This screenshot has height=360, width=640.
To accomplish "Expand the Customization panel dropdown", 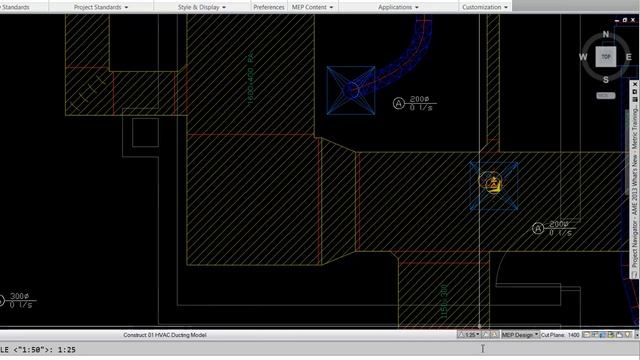I will [x=485, y=7].
